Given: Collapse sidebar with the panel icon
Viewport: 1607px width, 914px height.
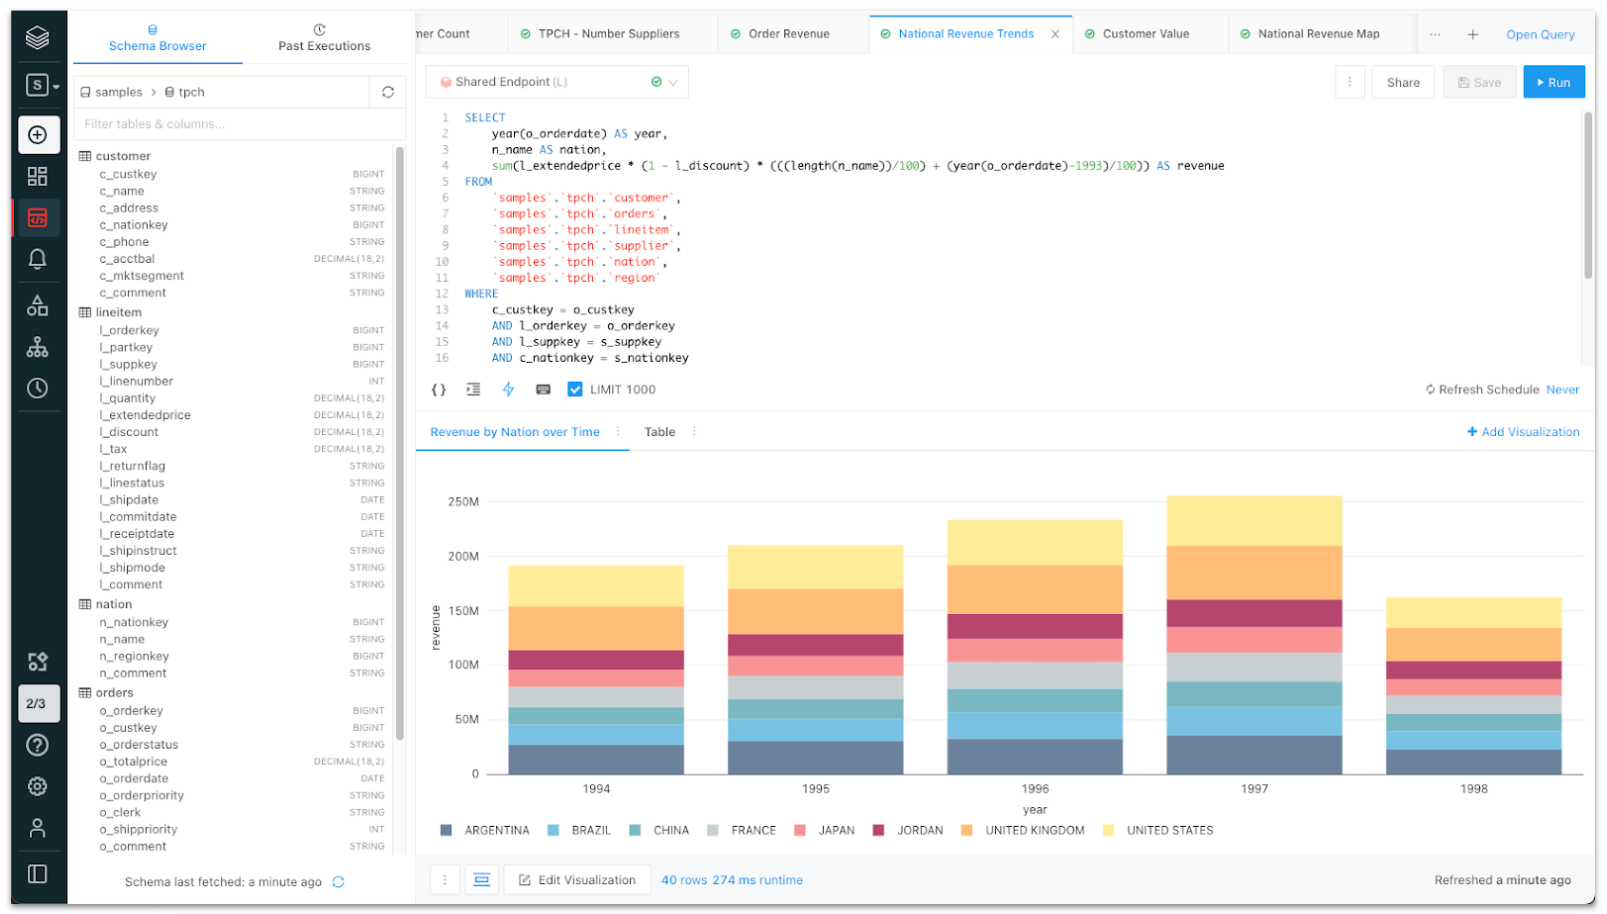Looking at the screenshot, I should pos(38,874).
